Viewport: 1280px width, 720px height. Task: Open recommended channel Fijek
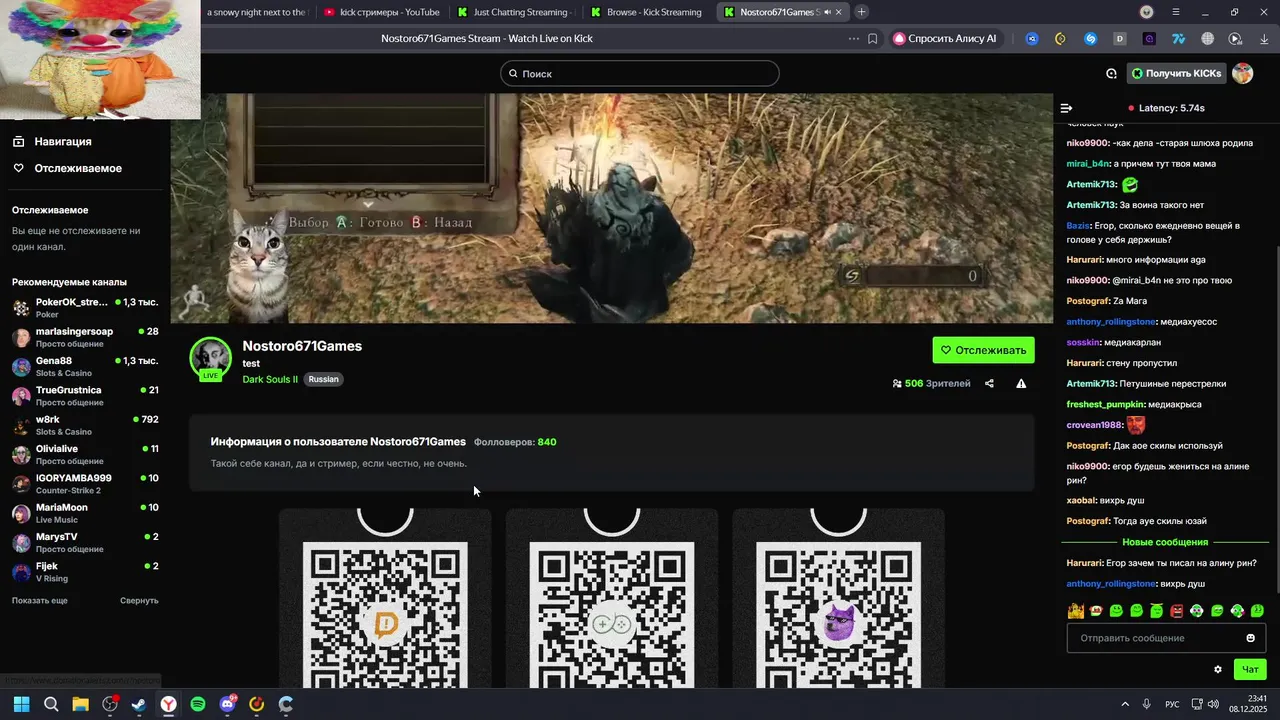point(84,571)
